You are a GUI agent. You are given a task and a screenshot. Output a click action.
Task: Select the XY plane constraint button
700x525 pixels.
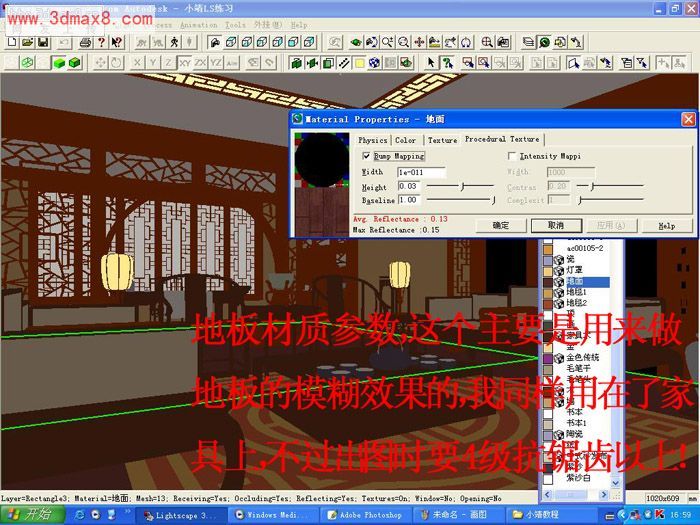[x=185, y=63]
